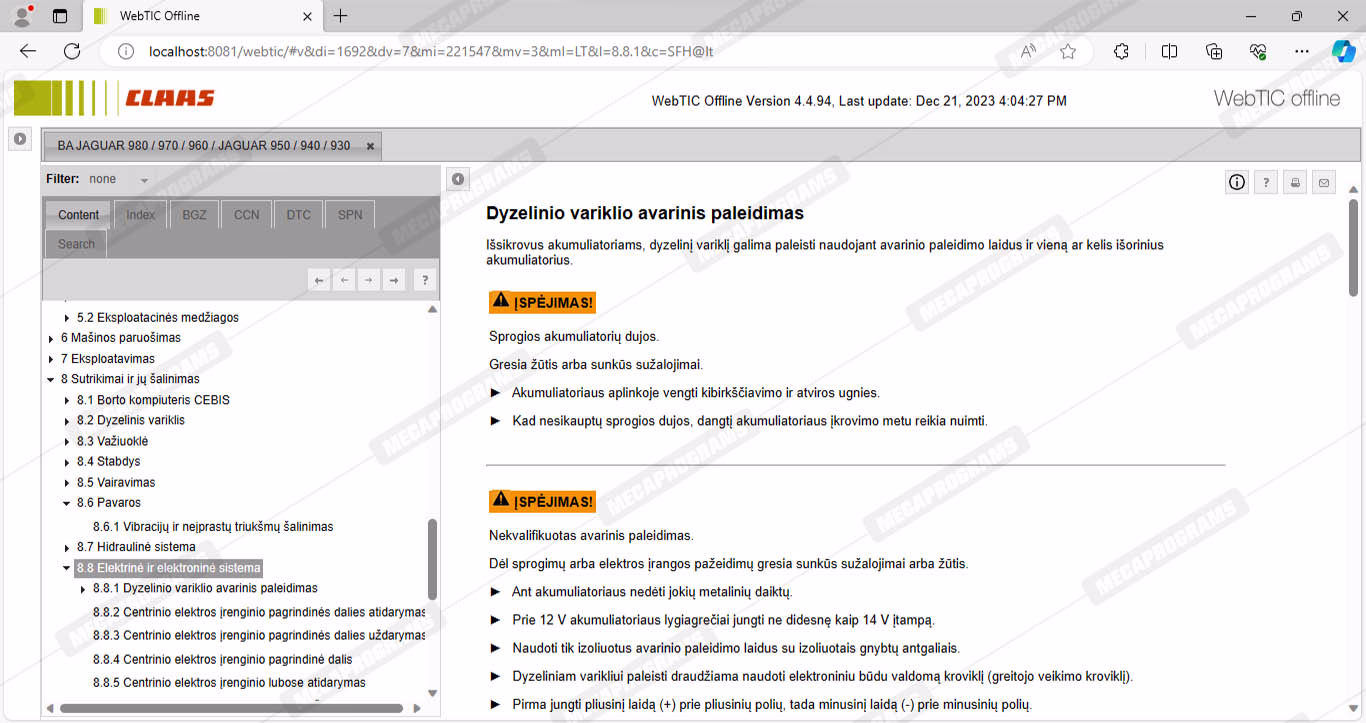Click the first left arrow navigation button
This screenshot has width=1366, height=723.
tap(319, 281)
